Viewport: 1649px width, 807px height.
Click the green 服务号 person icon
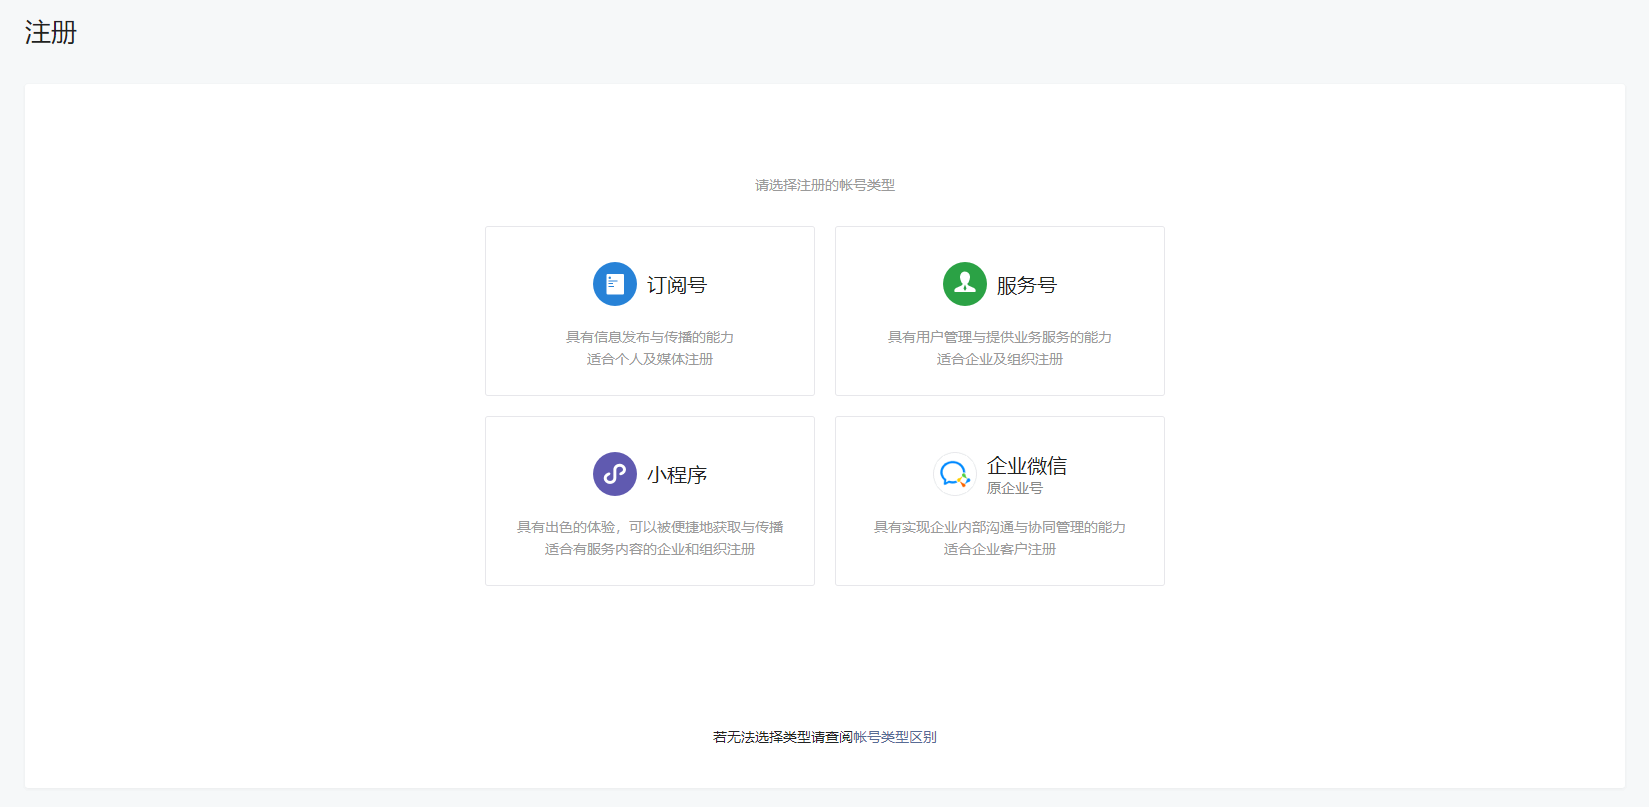964,284
